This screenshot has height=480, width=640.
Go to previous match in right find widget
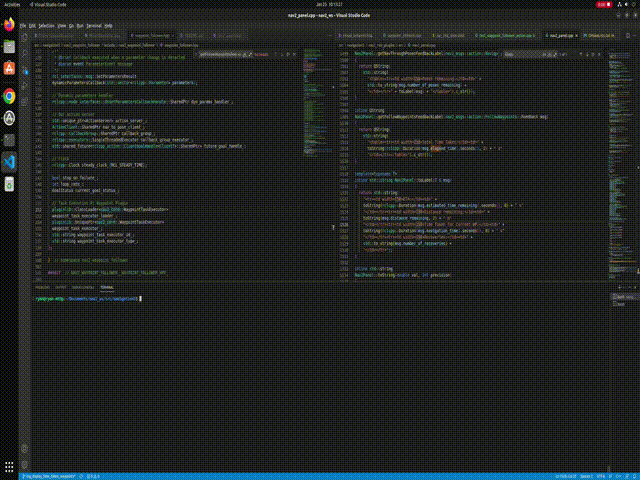click(581, 54)
